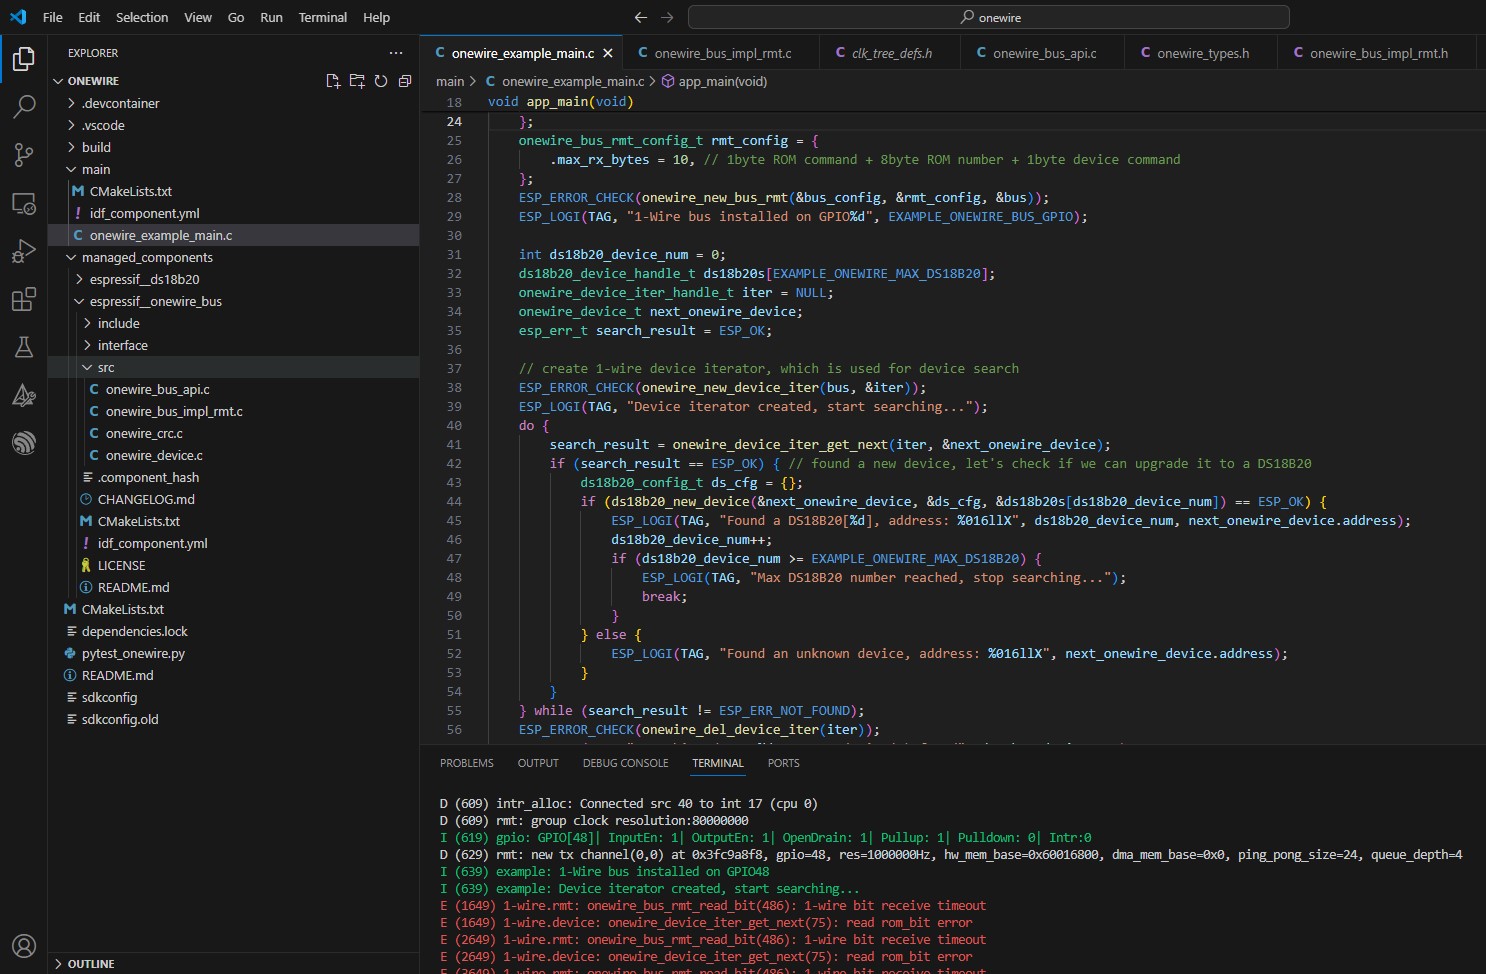Switch to DEBUG CONSOLE panel tab

click(x=626, y=763)
